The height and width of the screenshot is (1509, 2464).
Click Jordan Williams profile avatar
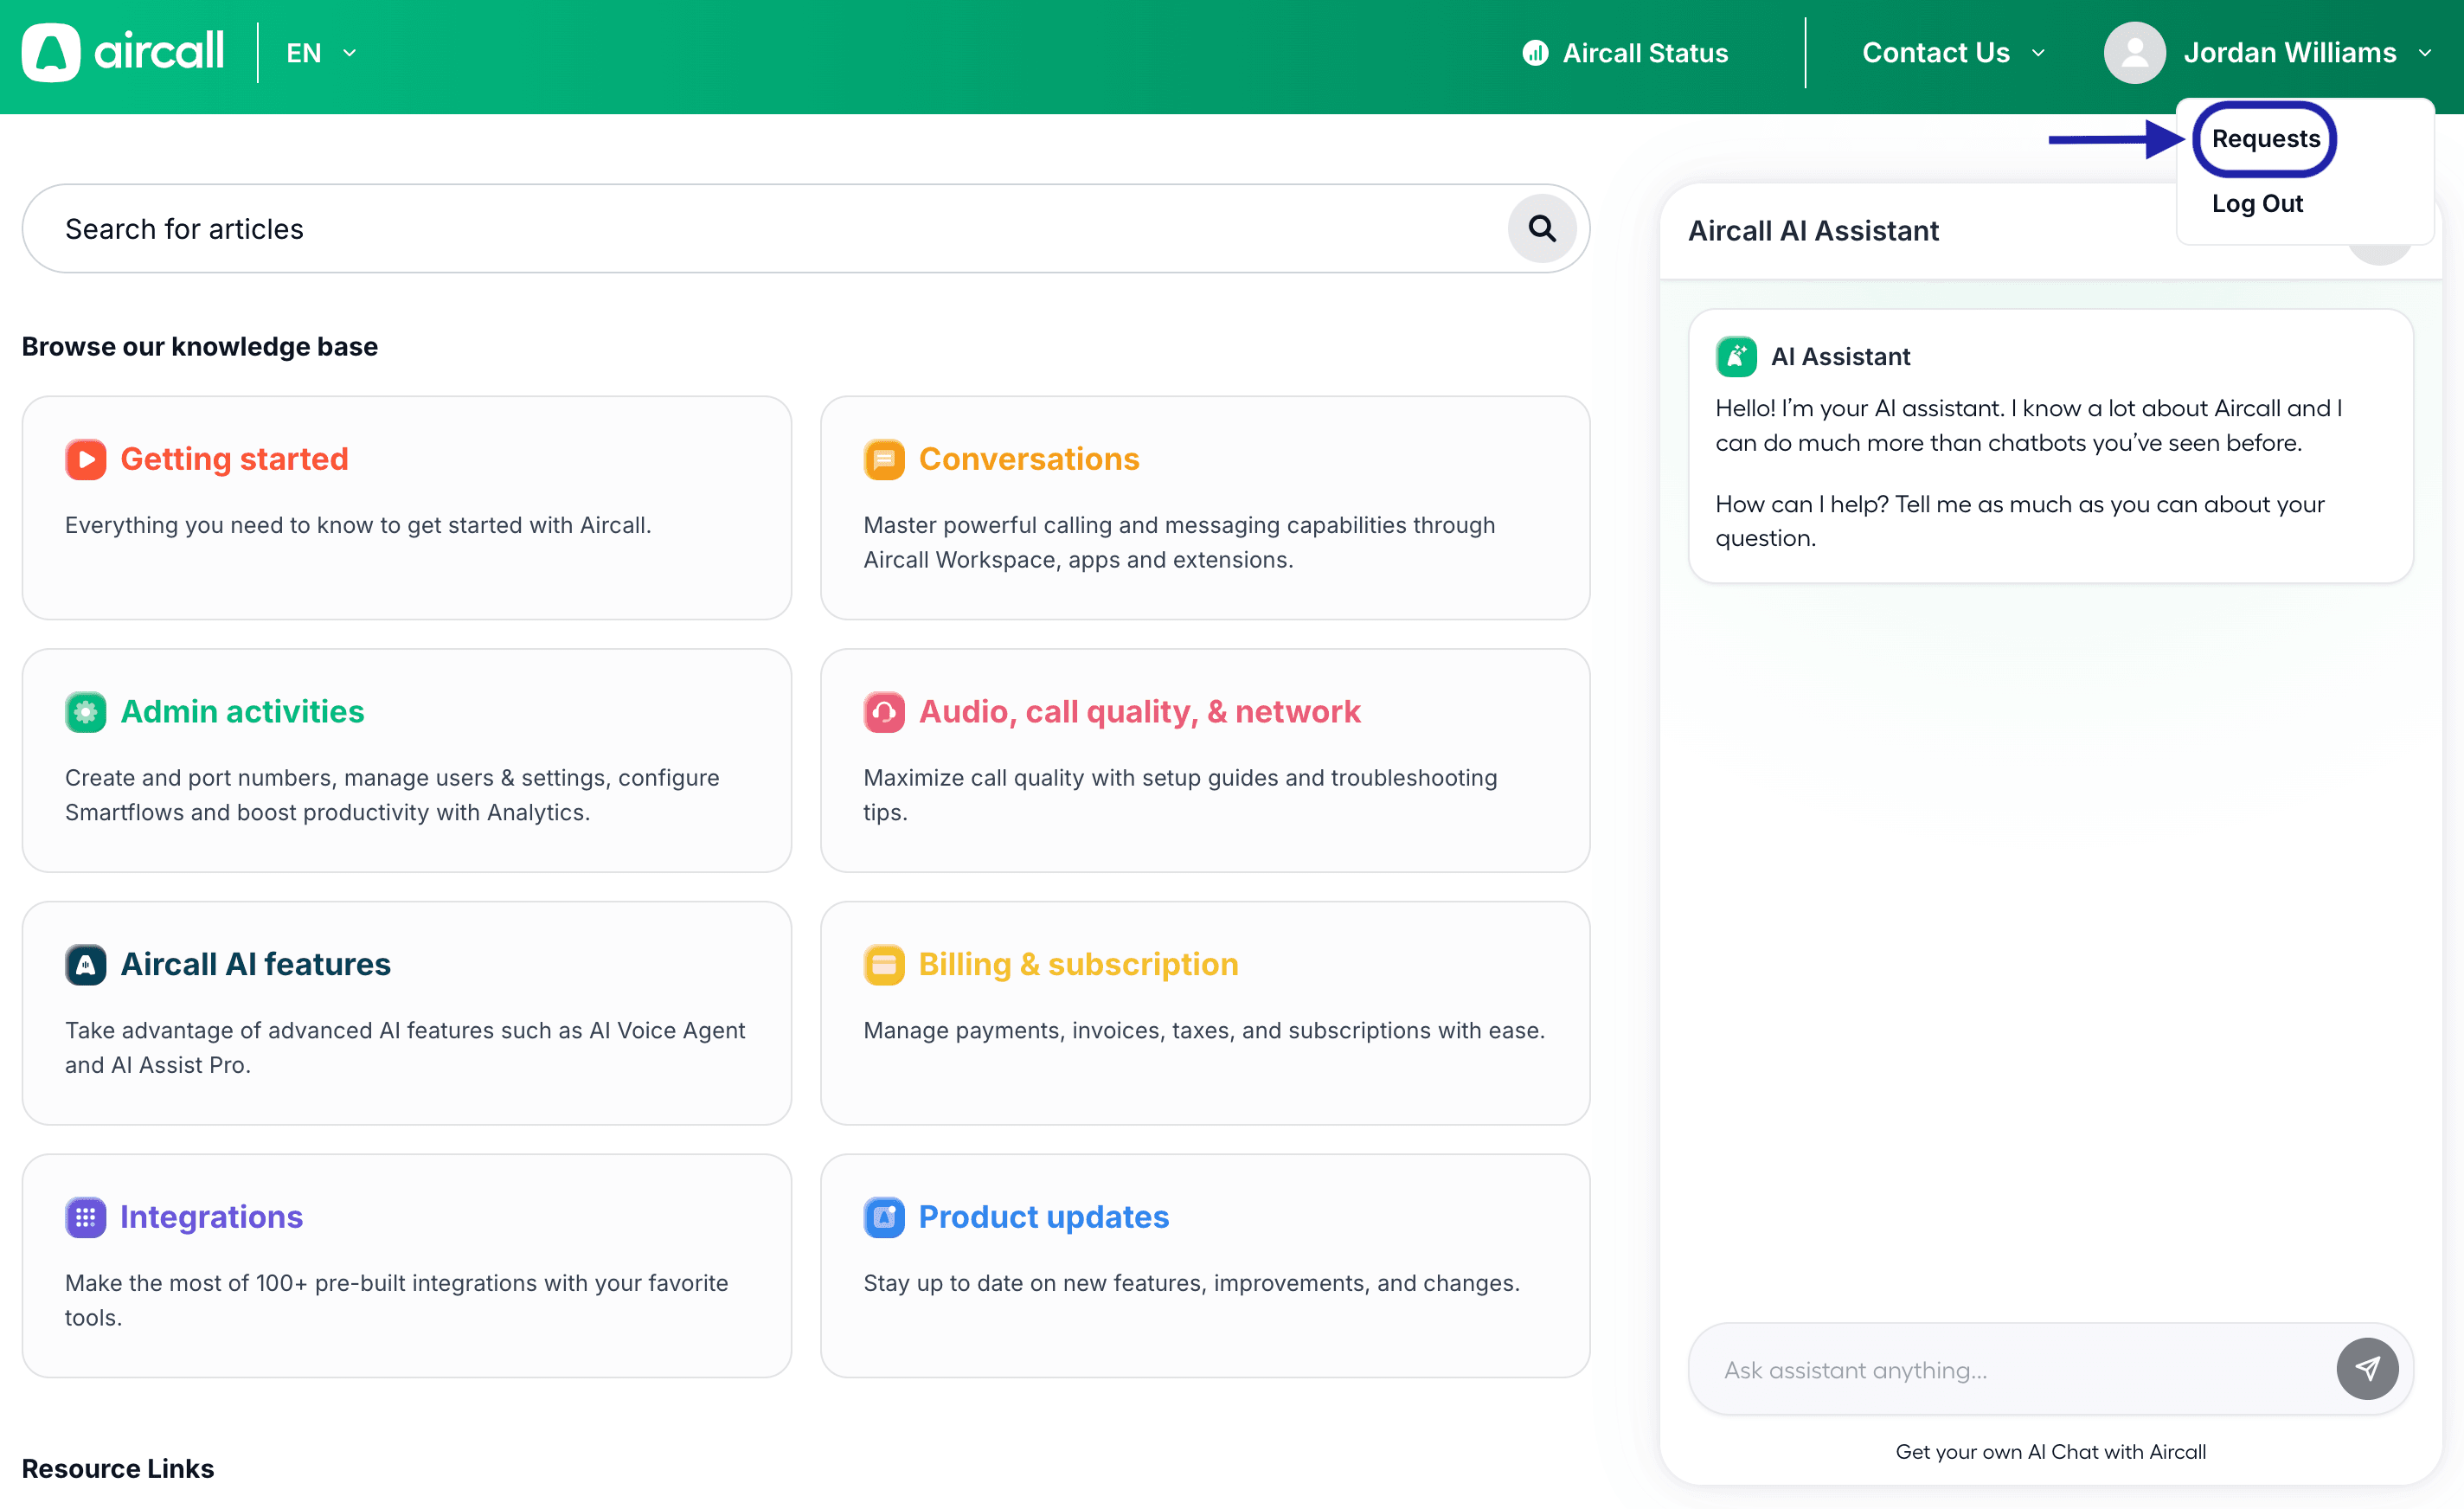tap(2134, 52)
